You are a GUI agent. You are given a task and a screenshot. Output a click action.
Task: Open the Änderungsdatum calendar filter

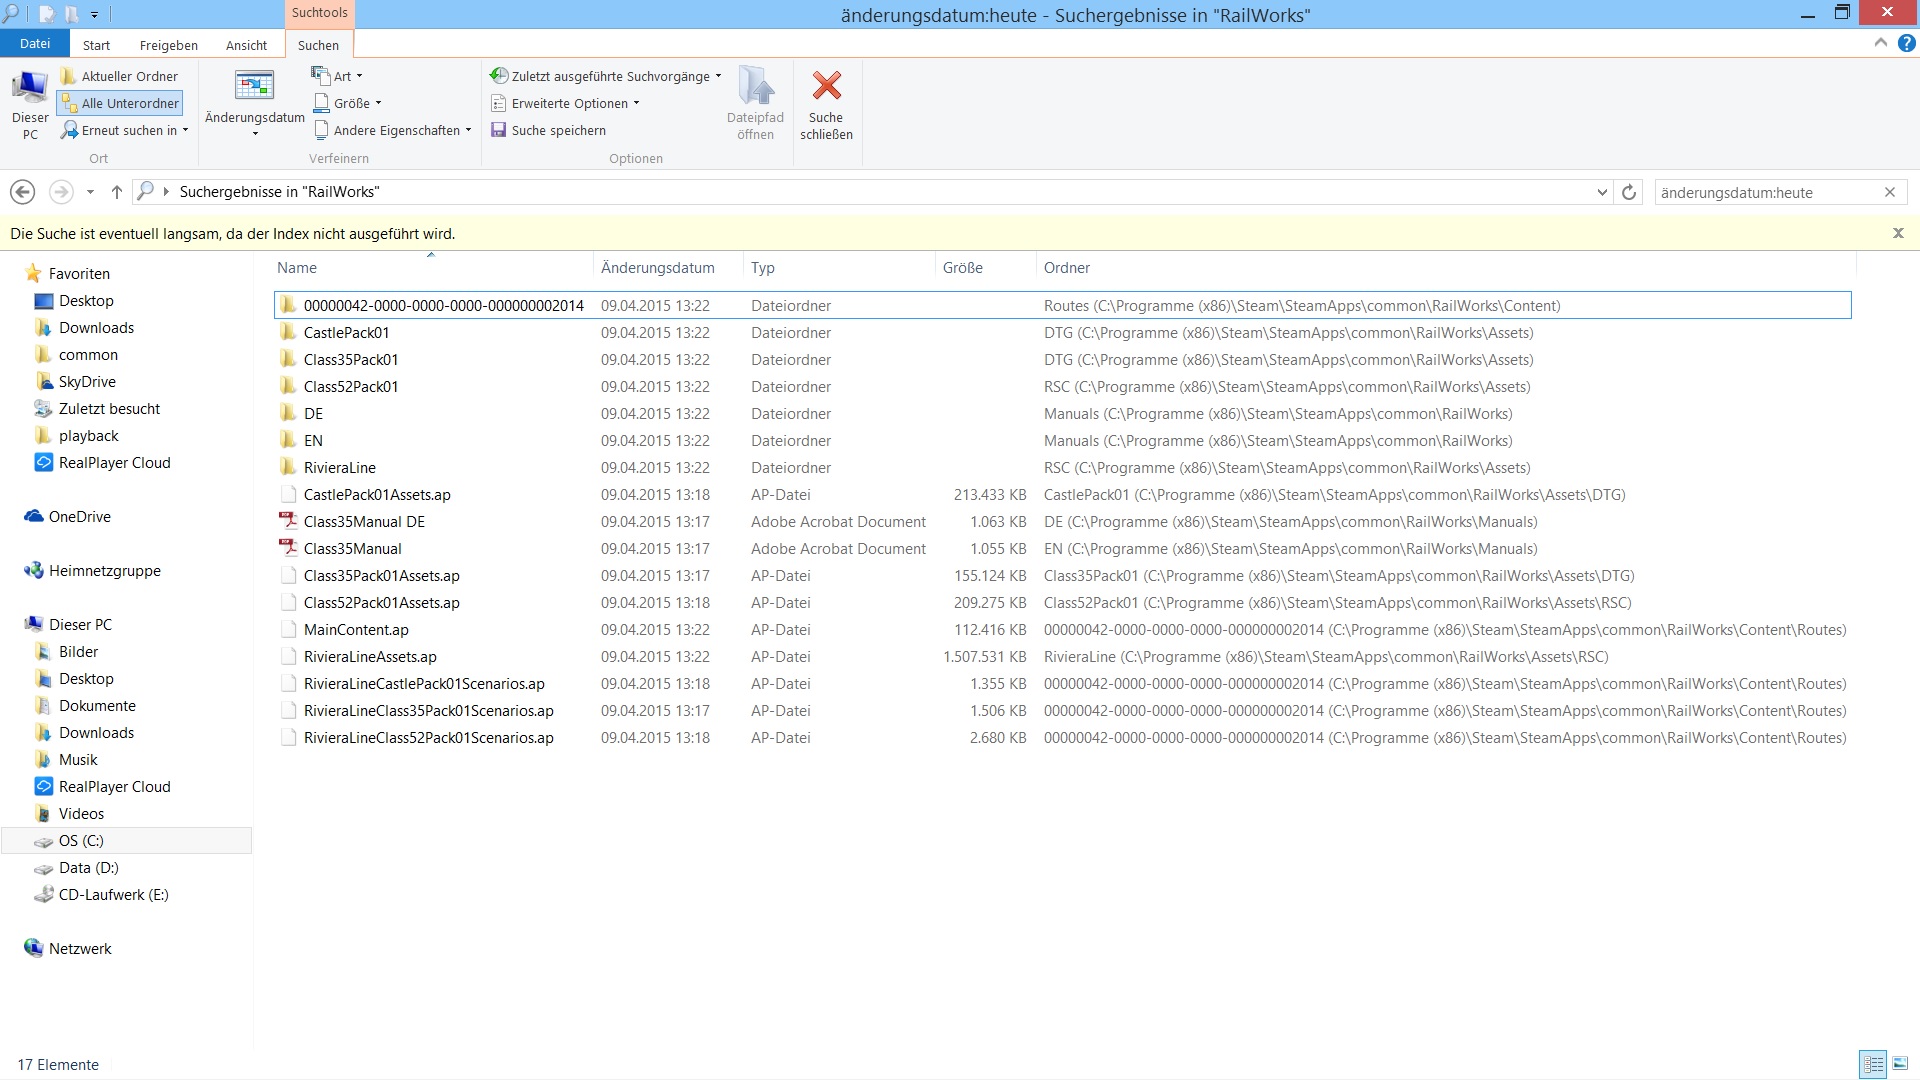point(254,87)
